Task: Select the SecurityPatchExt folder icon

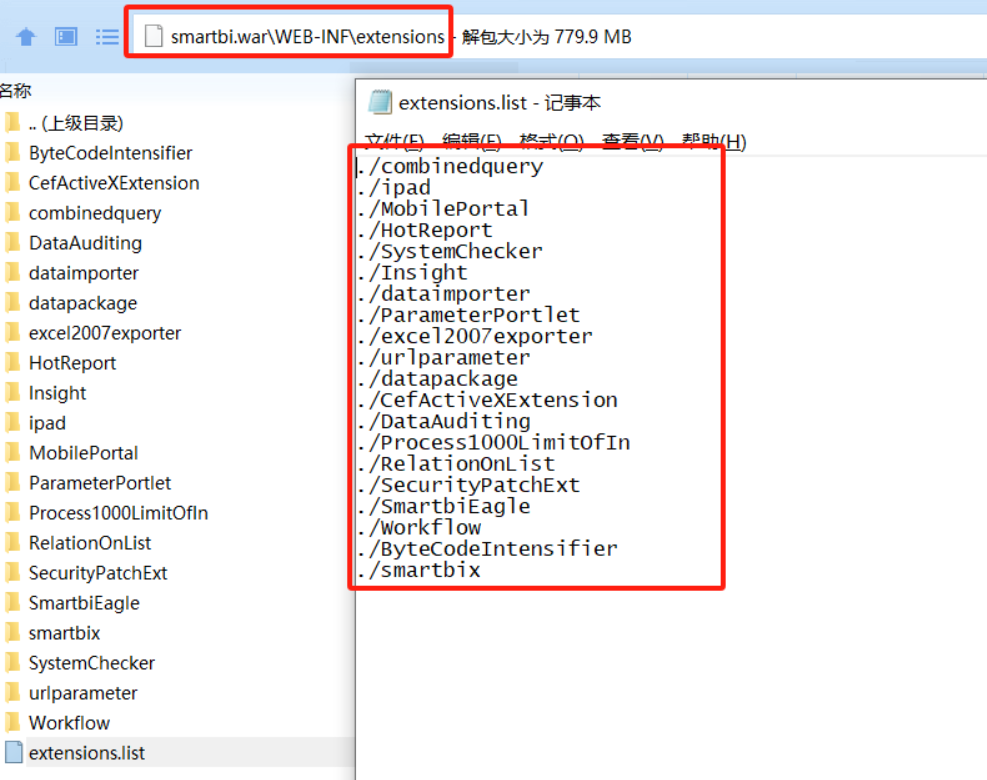Action: [11, 572]
